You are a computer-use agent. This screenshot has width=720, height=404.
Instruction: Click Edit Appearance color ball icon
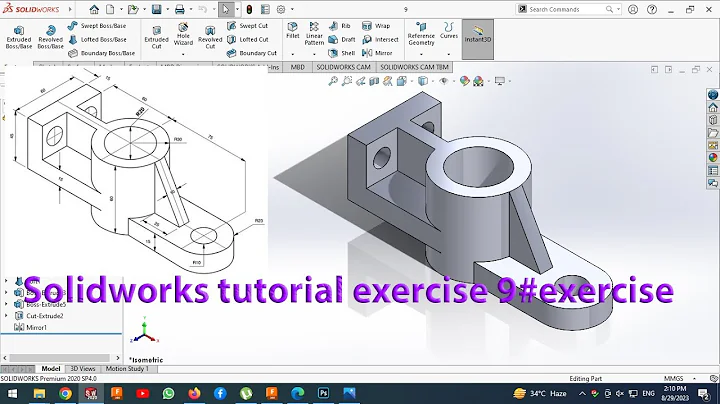coord(465,81)
